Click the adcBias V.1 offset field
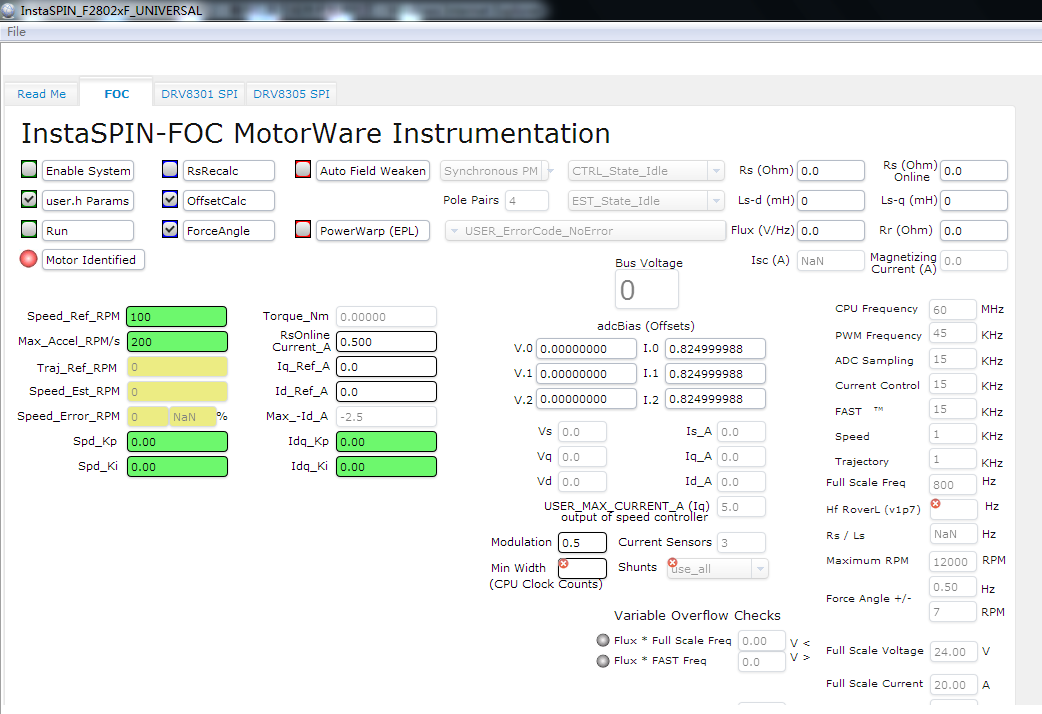The height and width of the screenshot is (714, 1042). 586,374
